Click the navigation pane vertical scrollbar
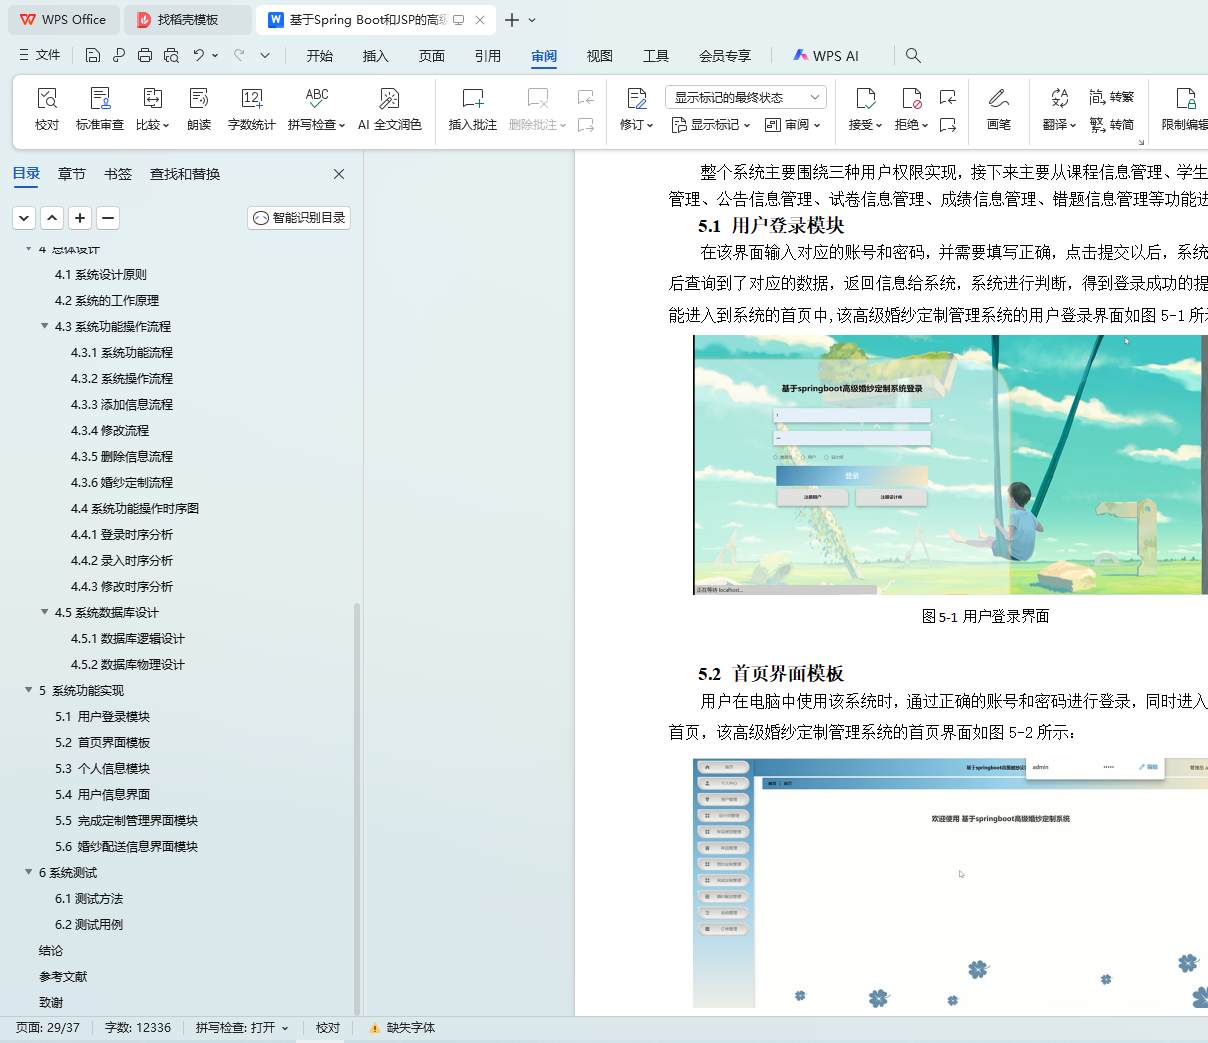Image resolution: width=1208 pixels, height=1043 pixels. pyautogui.click(x=357, y=808)
